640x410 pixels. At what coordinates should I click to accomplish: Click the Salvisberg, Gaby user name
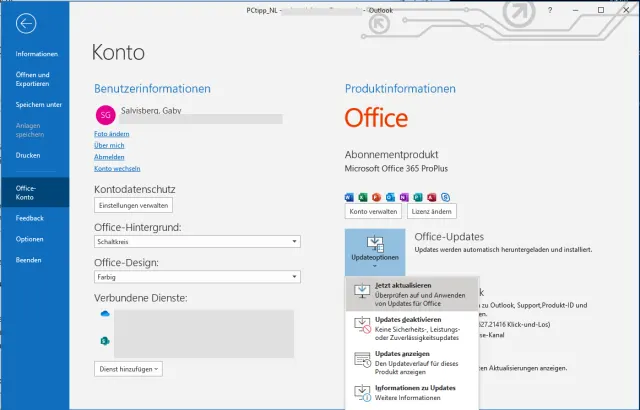(x=151, y=111)
